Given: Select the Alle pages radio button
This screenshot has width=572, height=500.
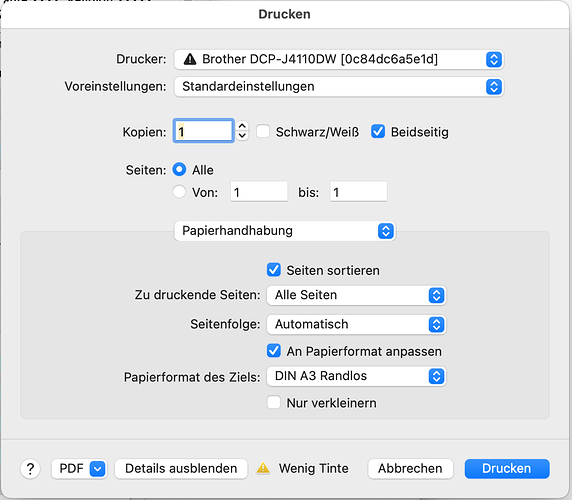Looking at the screenshot, I should 179,170.
